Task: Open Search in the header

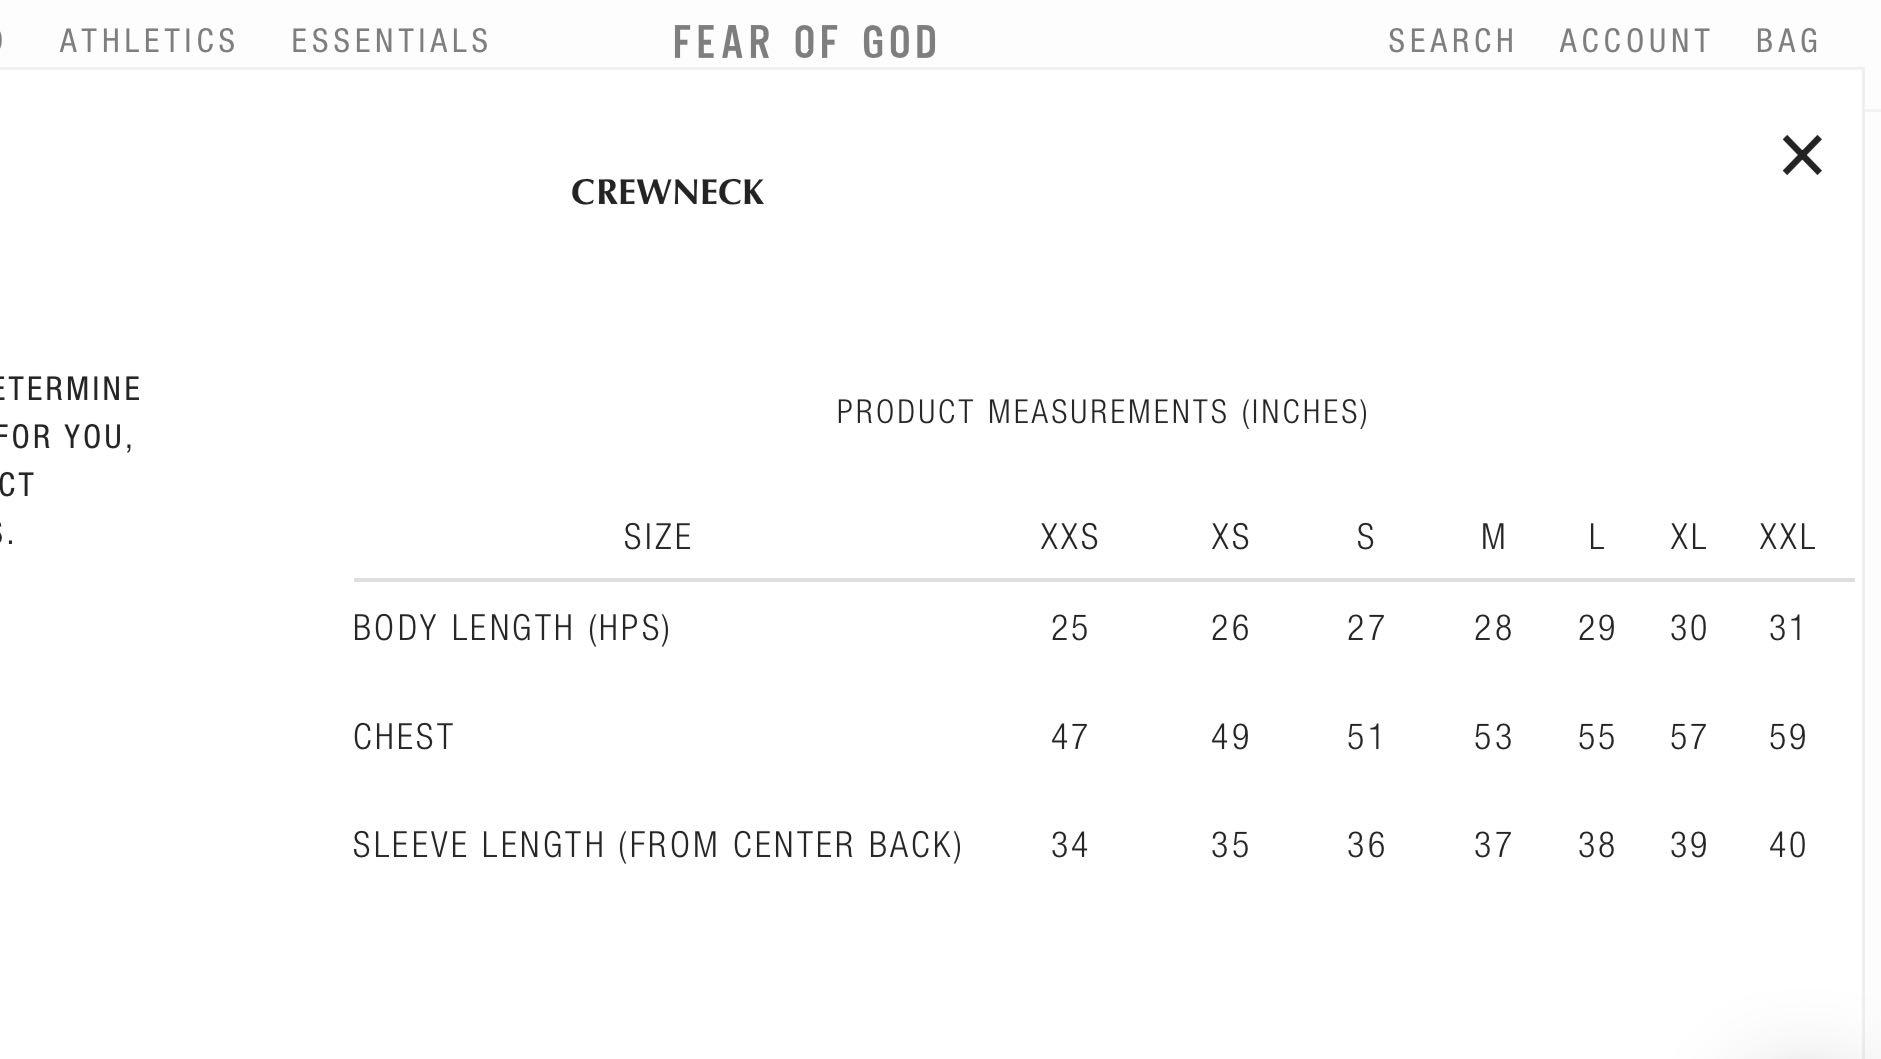Action: 1451,41
